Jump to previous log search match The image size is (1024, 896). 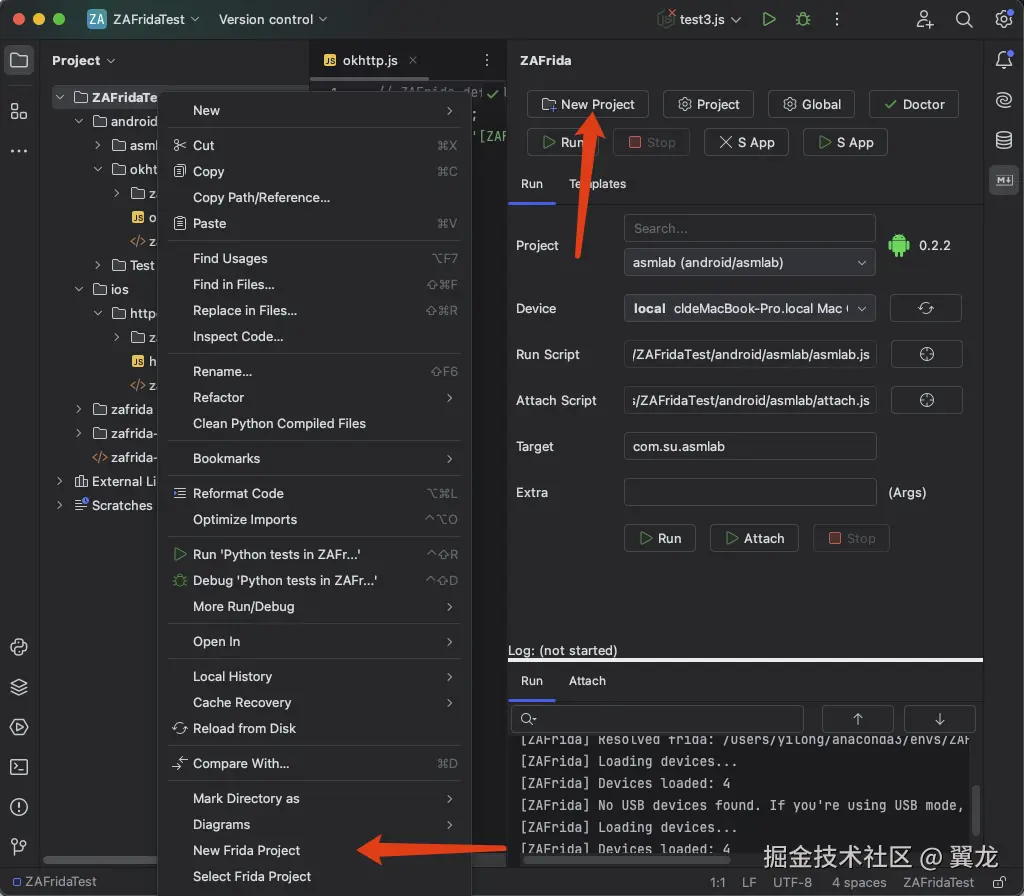[x=857, y=718]
